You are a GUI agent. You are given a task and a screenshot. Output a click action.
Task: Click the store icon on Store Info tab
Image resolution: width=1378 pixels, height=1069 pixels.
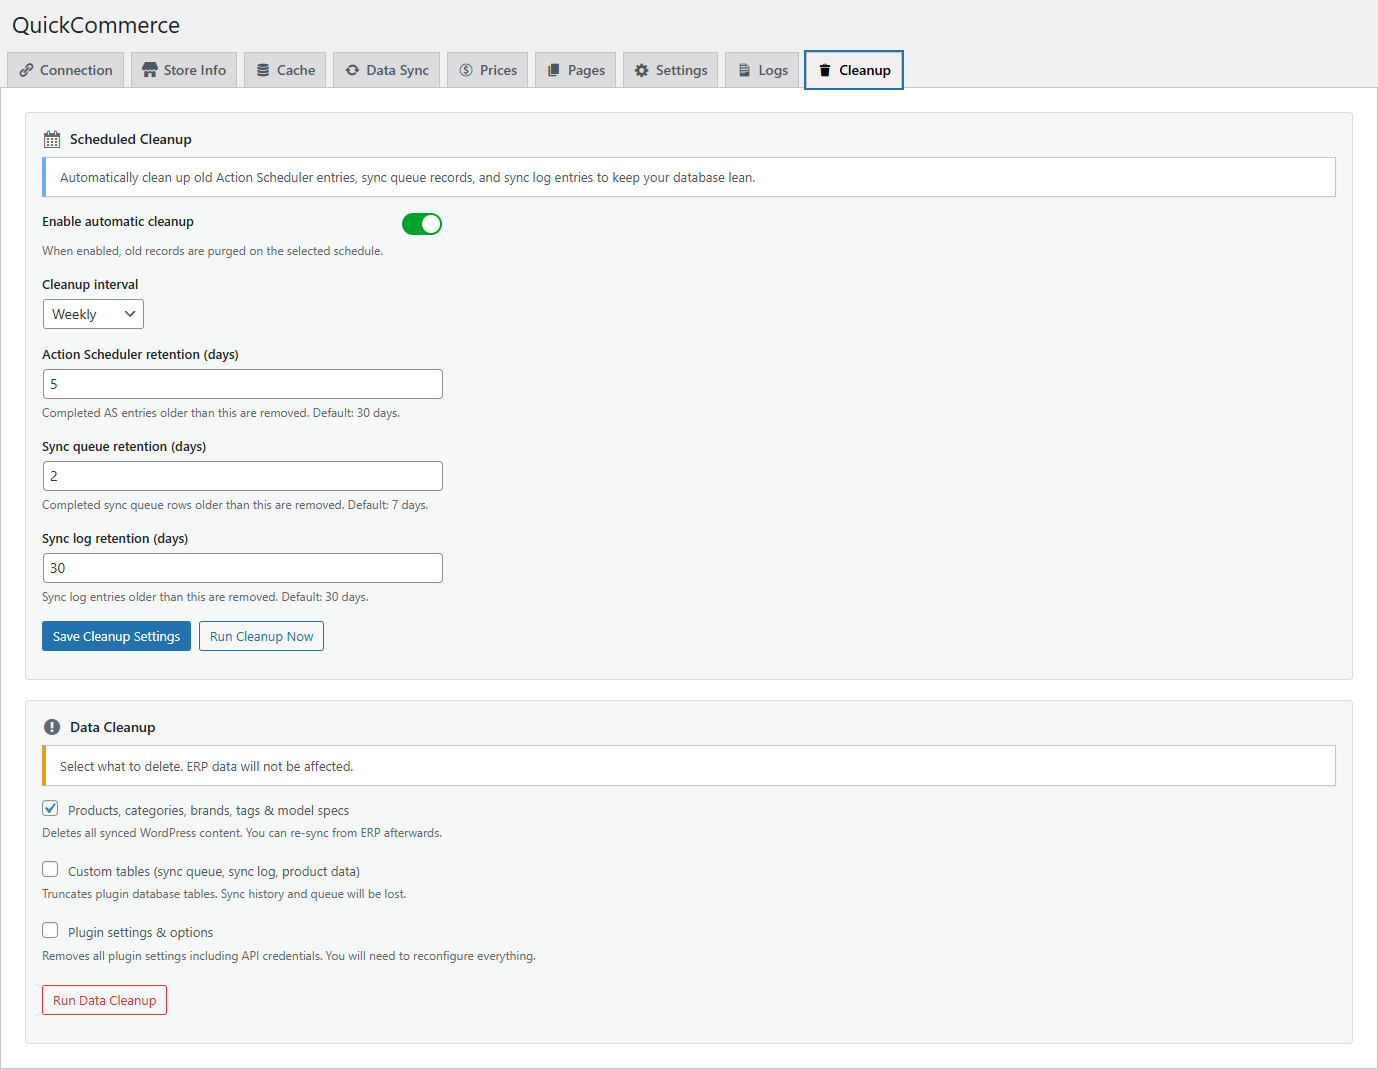150,70
